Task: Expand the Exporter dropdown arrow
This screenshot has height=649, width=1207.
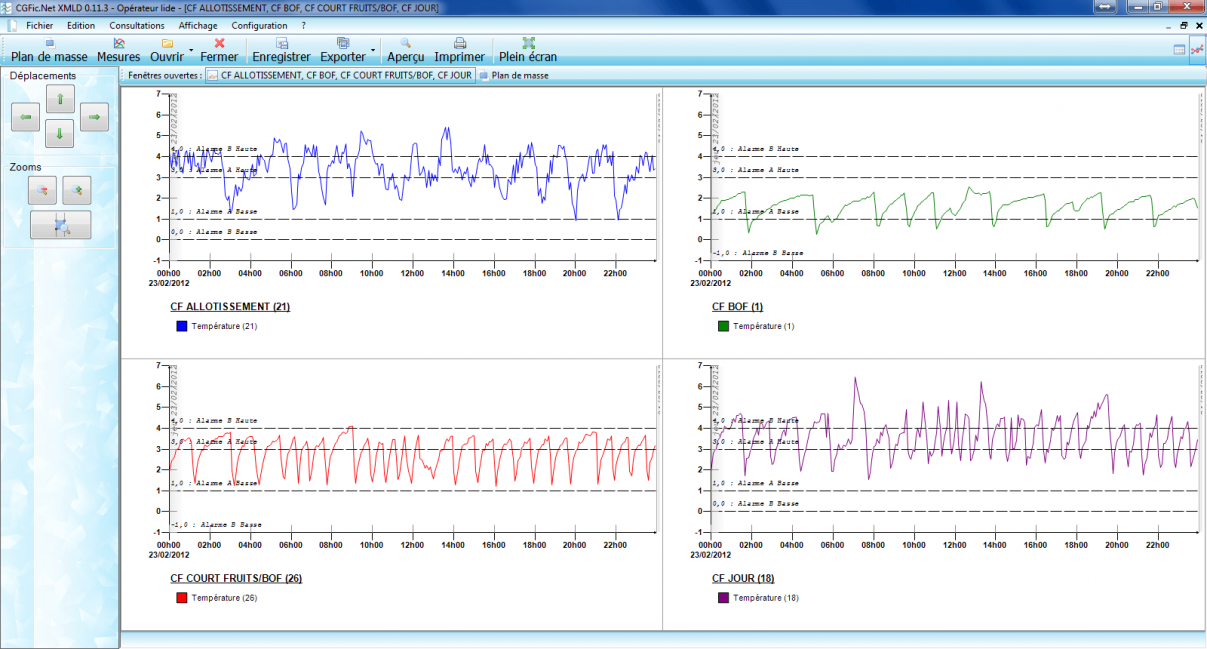Action: [x=373, y=50]
